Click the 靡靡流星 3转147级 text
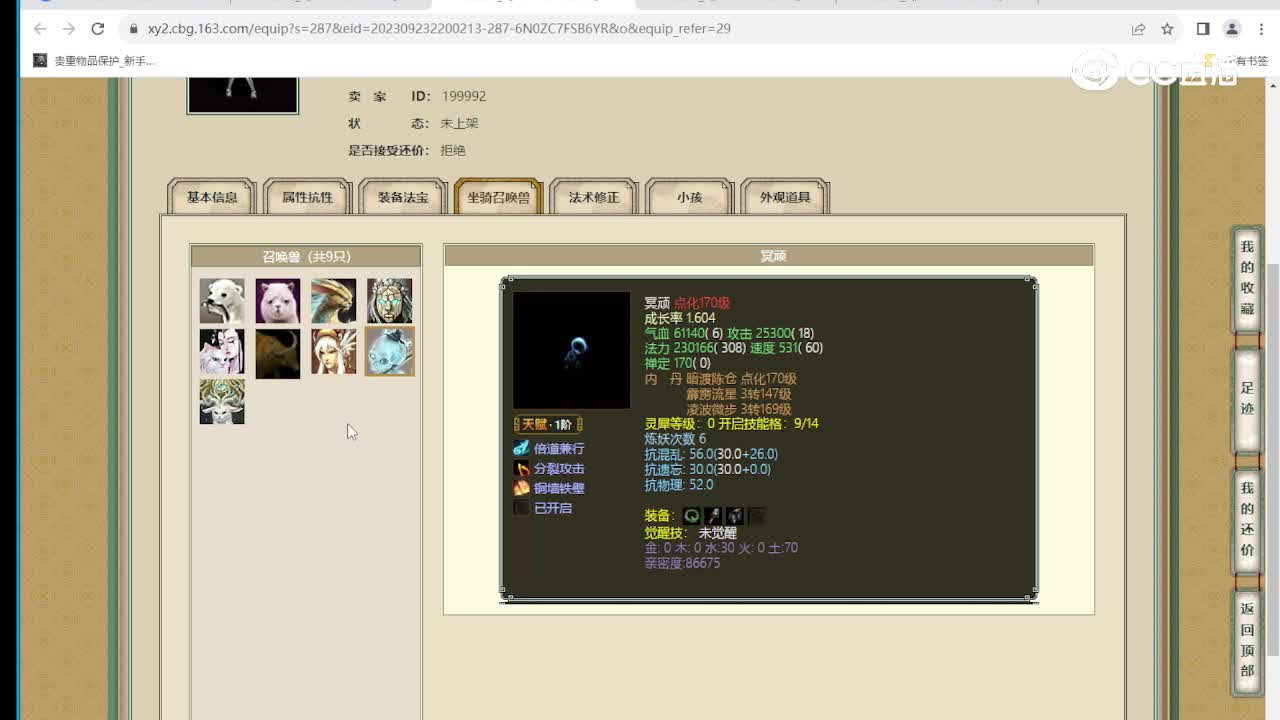This screenshot has height=720, width=1280. coord(738,394)
